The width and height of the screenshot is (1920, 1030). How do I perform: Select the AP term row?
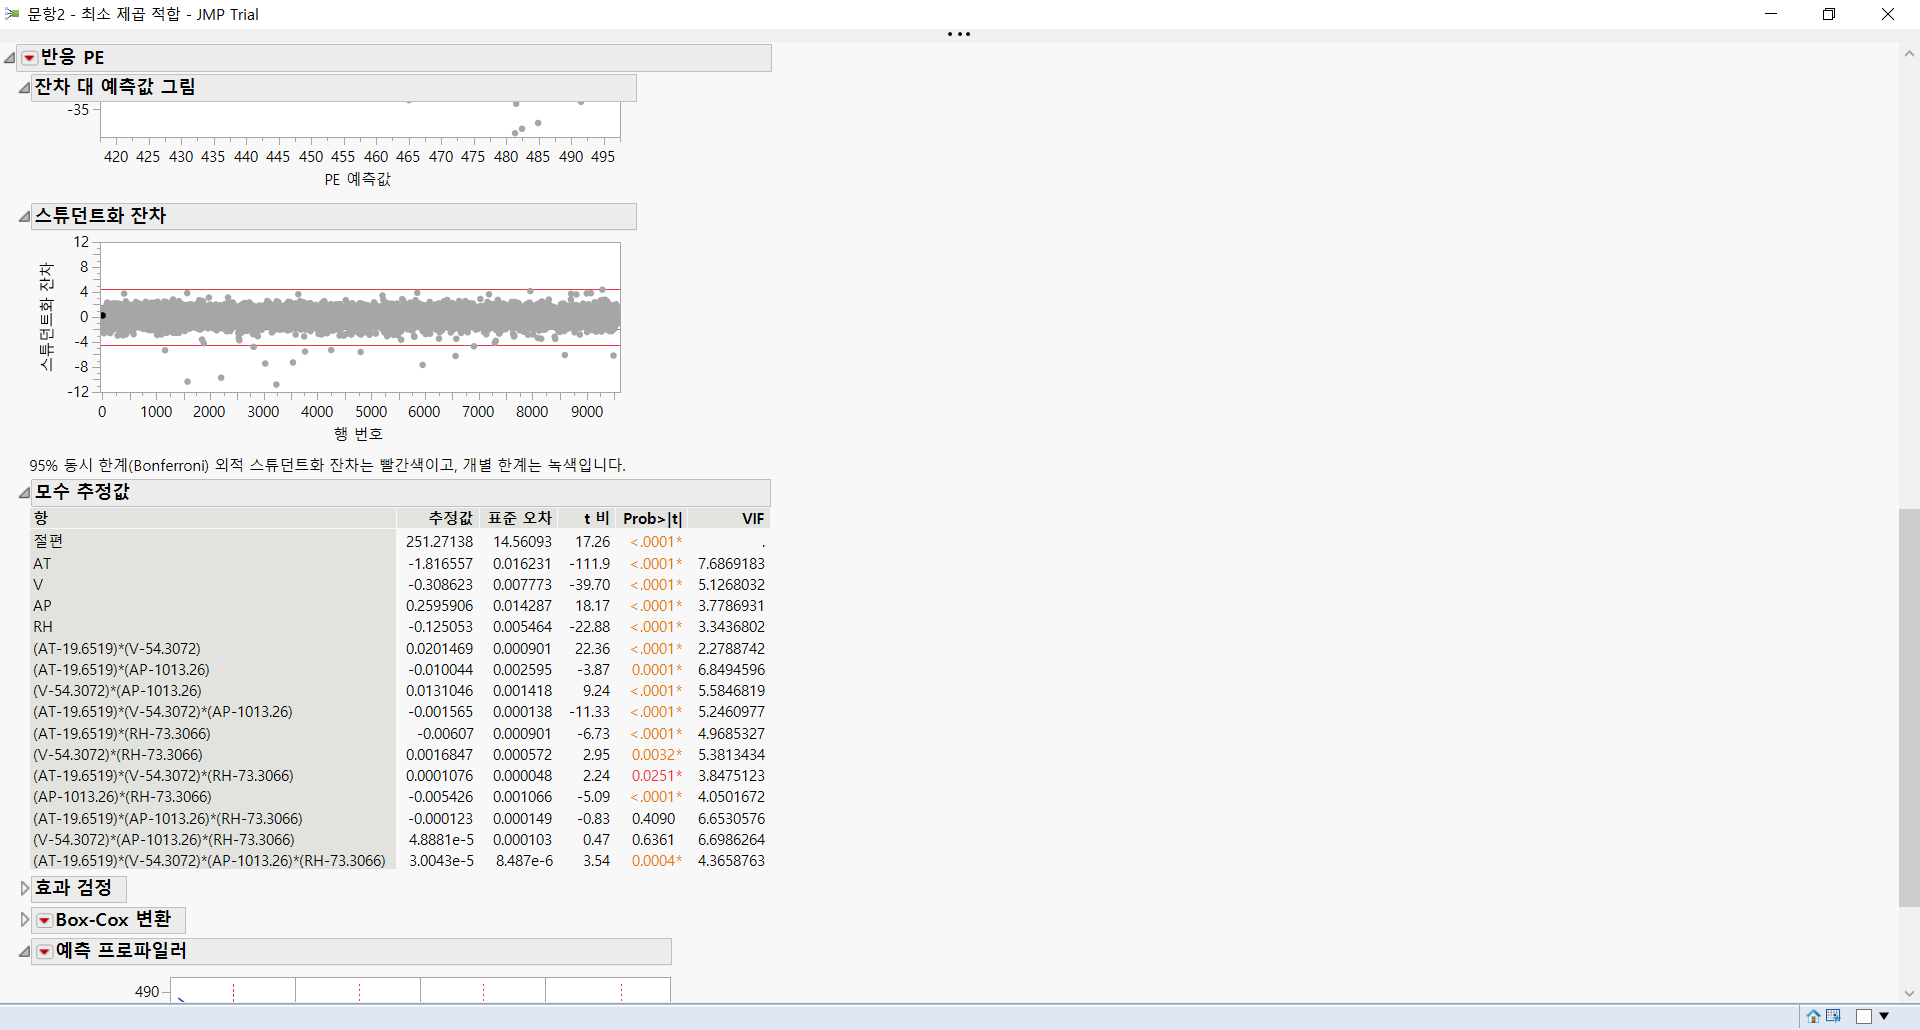pos(42,606)
